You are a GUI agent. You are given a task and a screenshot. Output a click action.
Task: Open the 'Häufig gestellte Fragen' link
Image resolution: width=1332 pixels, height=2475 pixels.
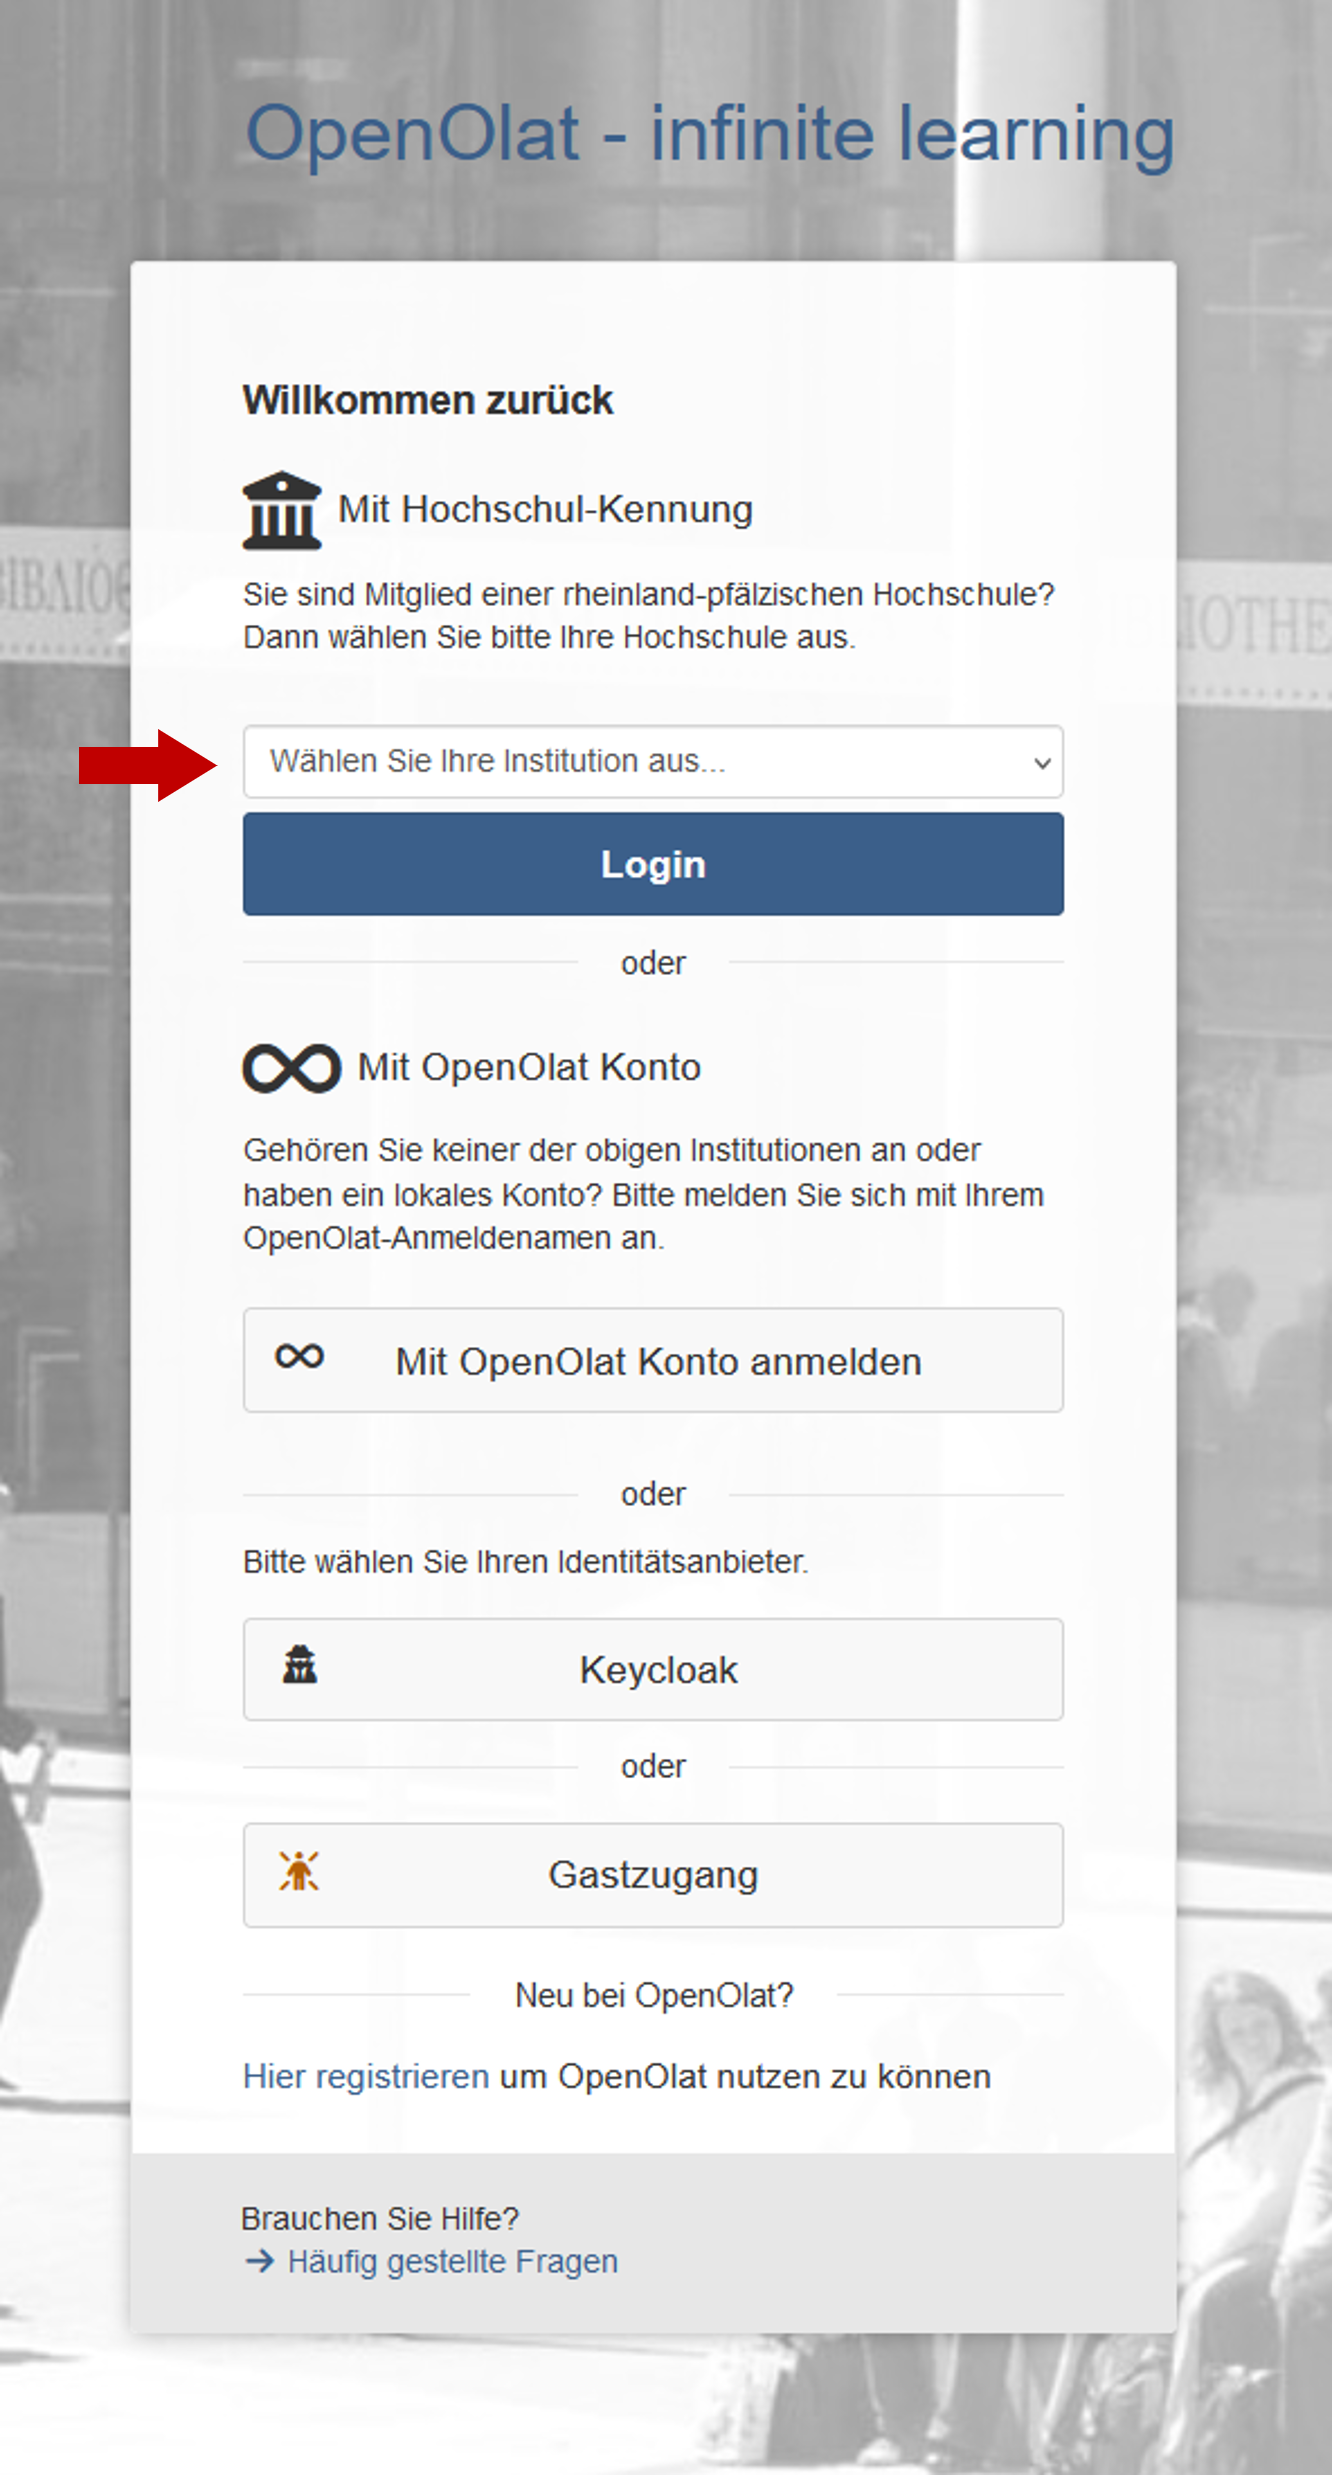452,2261
